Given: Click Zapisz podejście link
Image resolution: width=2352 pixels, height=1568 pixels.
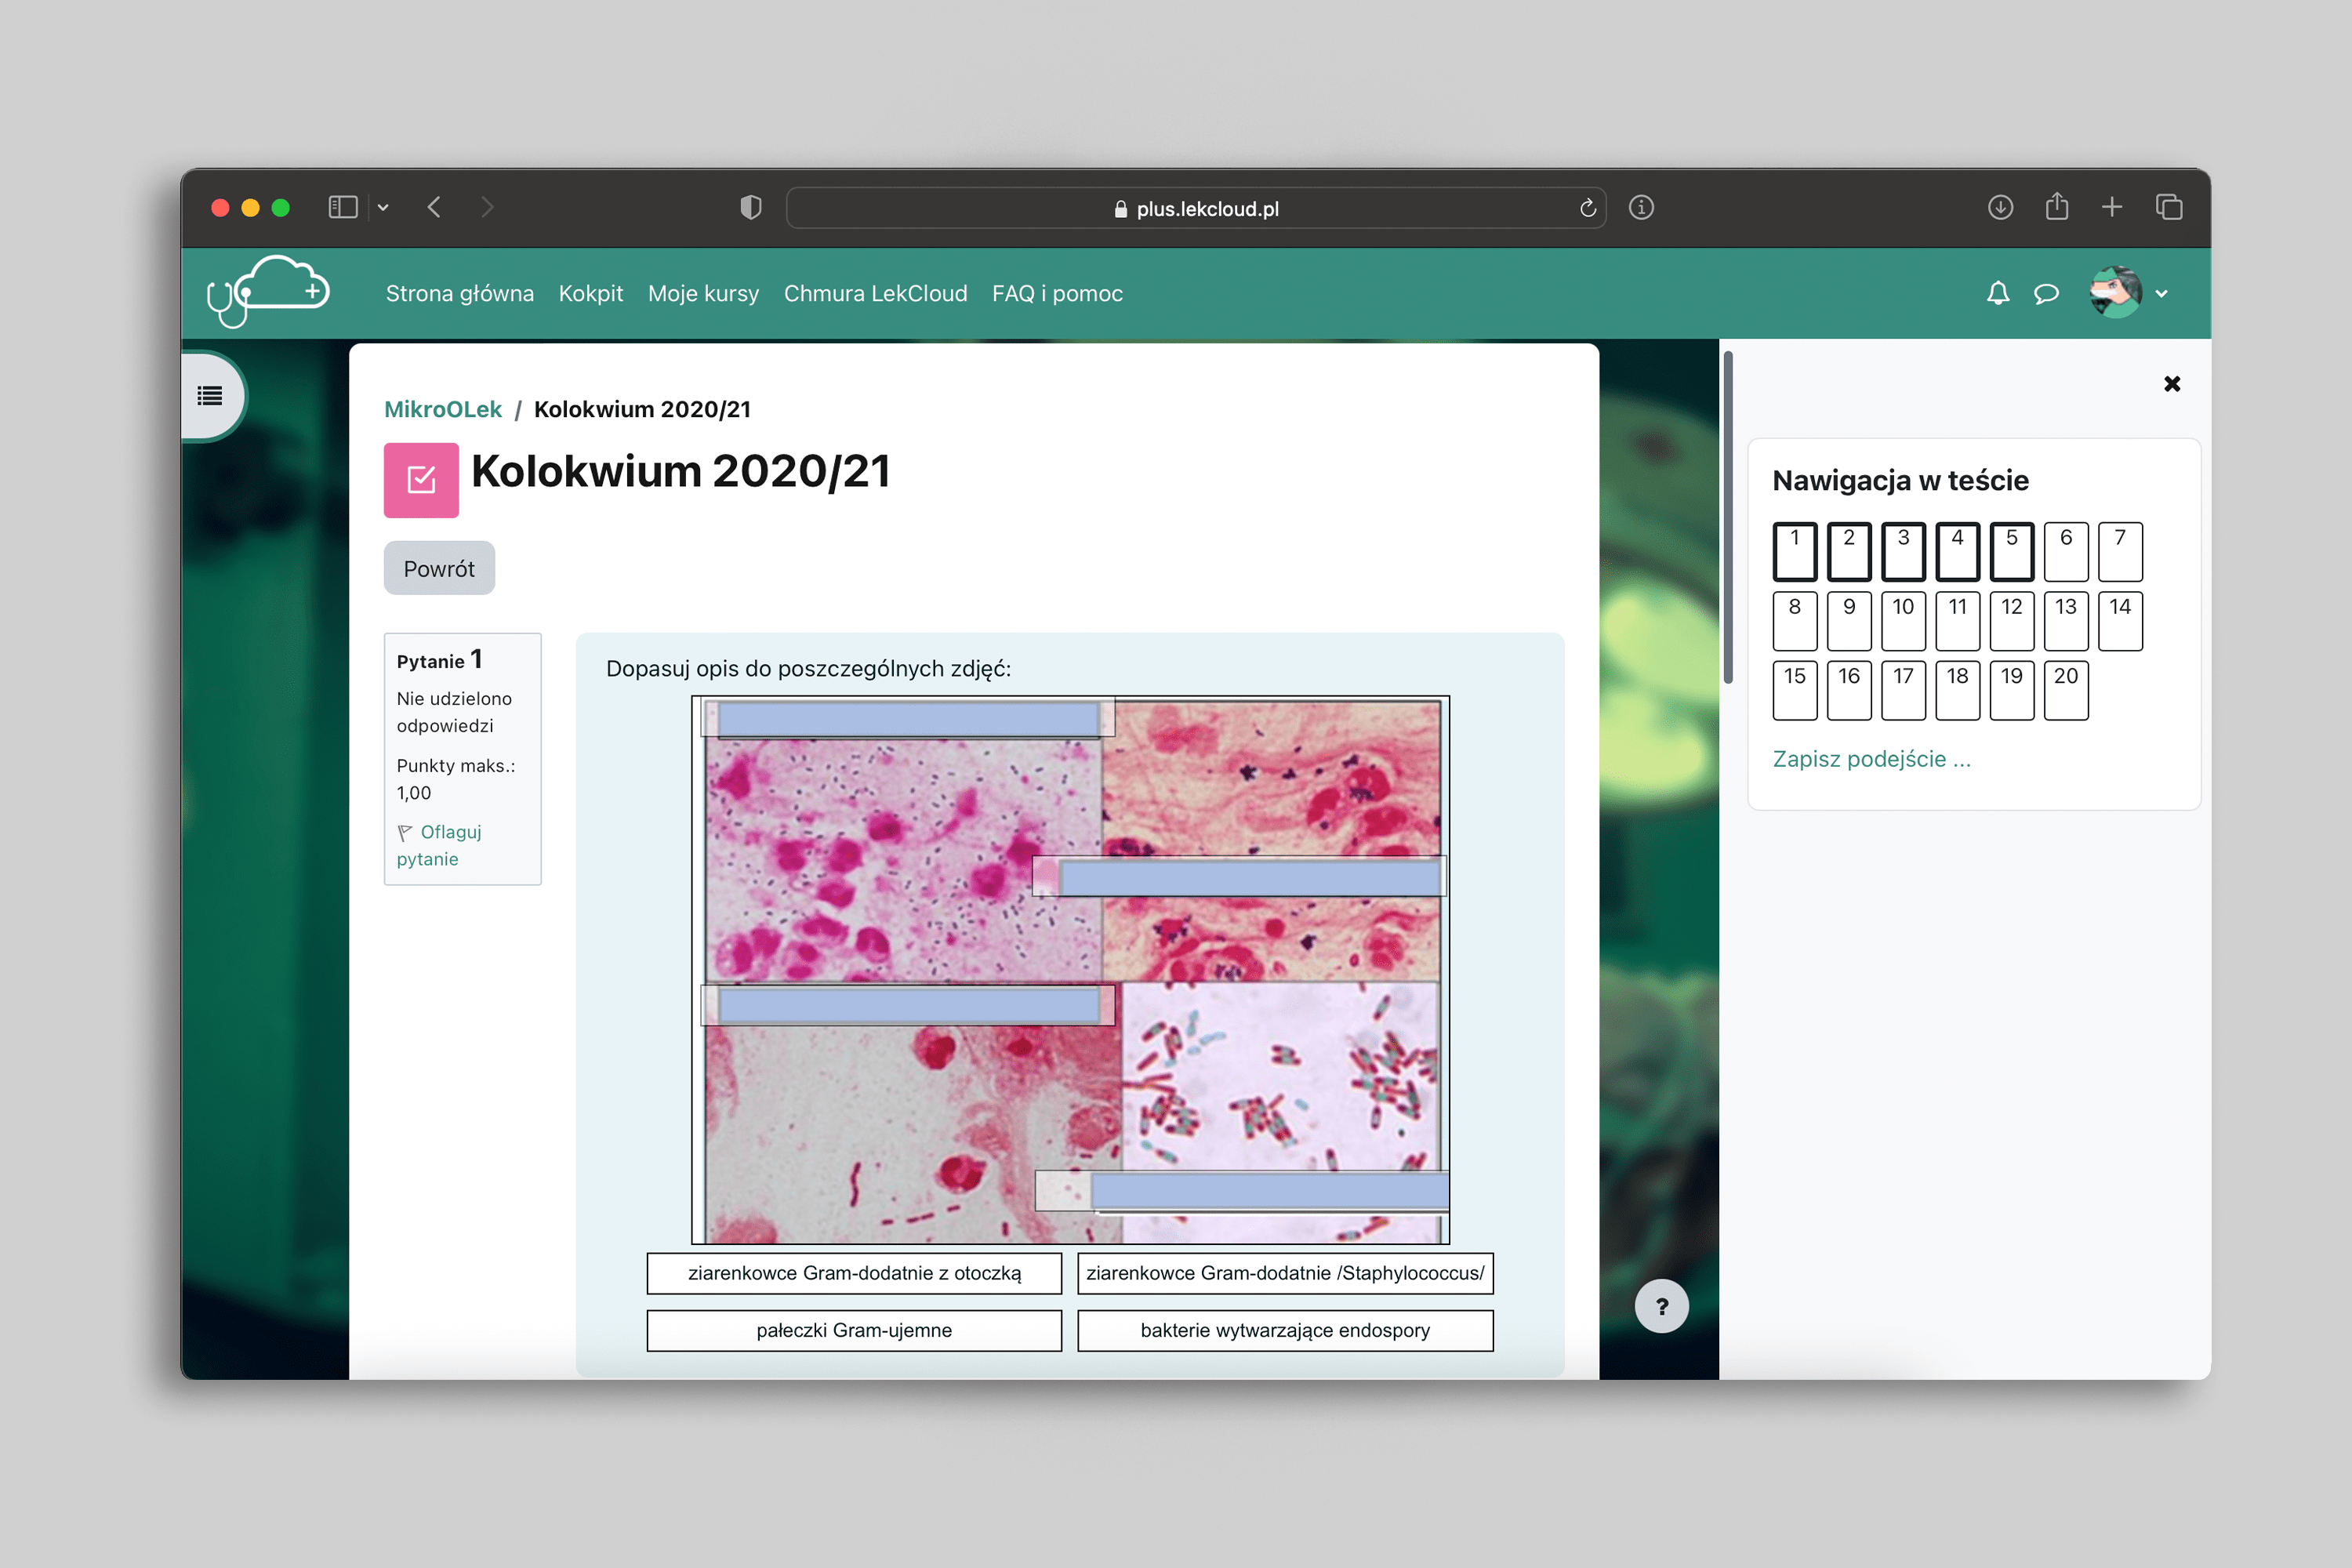Looking at the screenshot, I should point(1871,759).
